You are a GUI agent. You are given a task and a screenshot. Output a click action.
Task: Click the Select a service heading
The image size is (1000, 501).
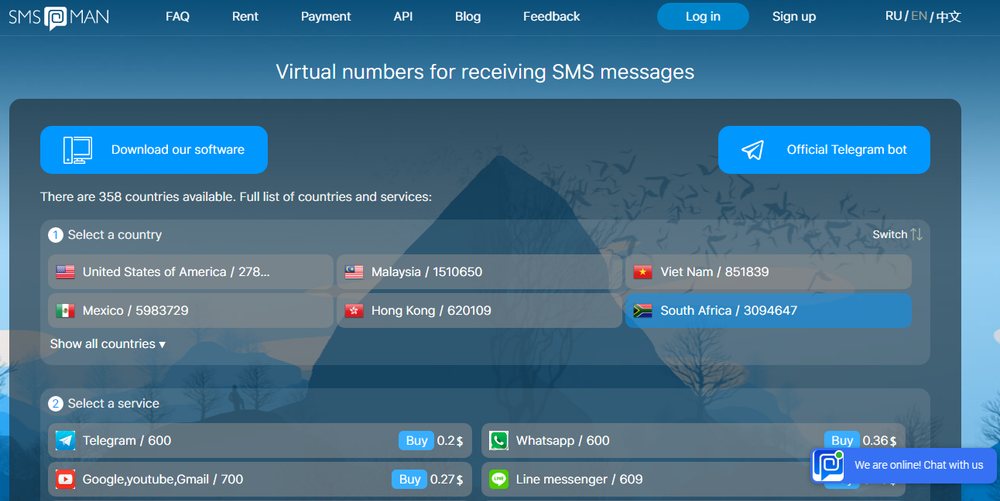point(114,403)
